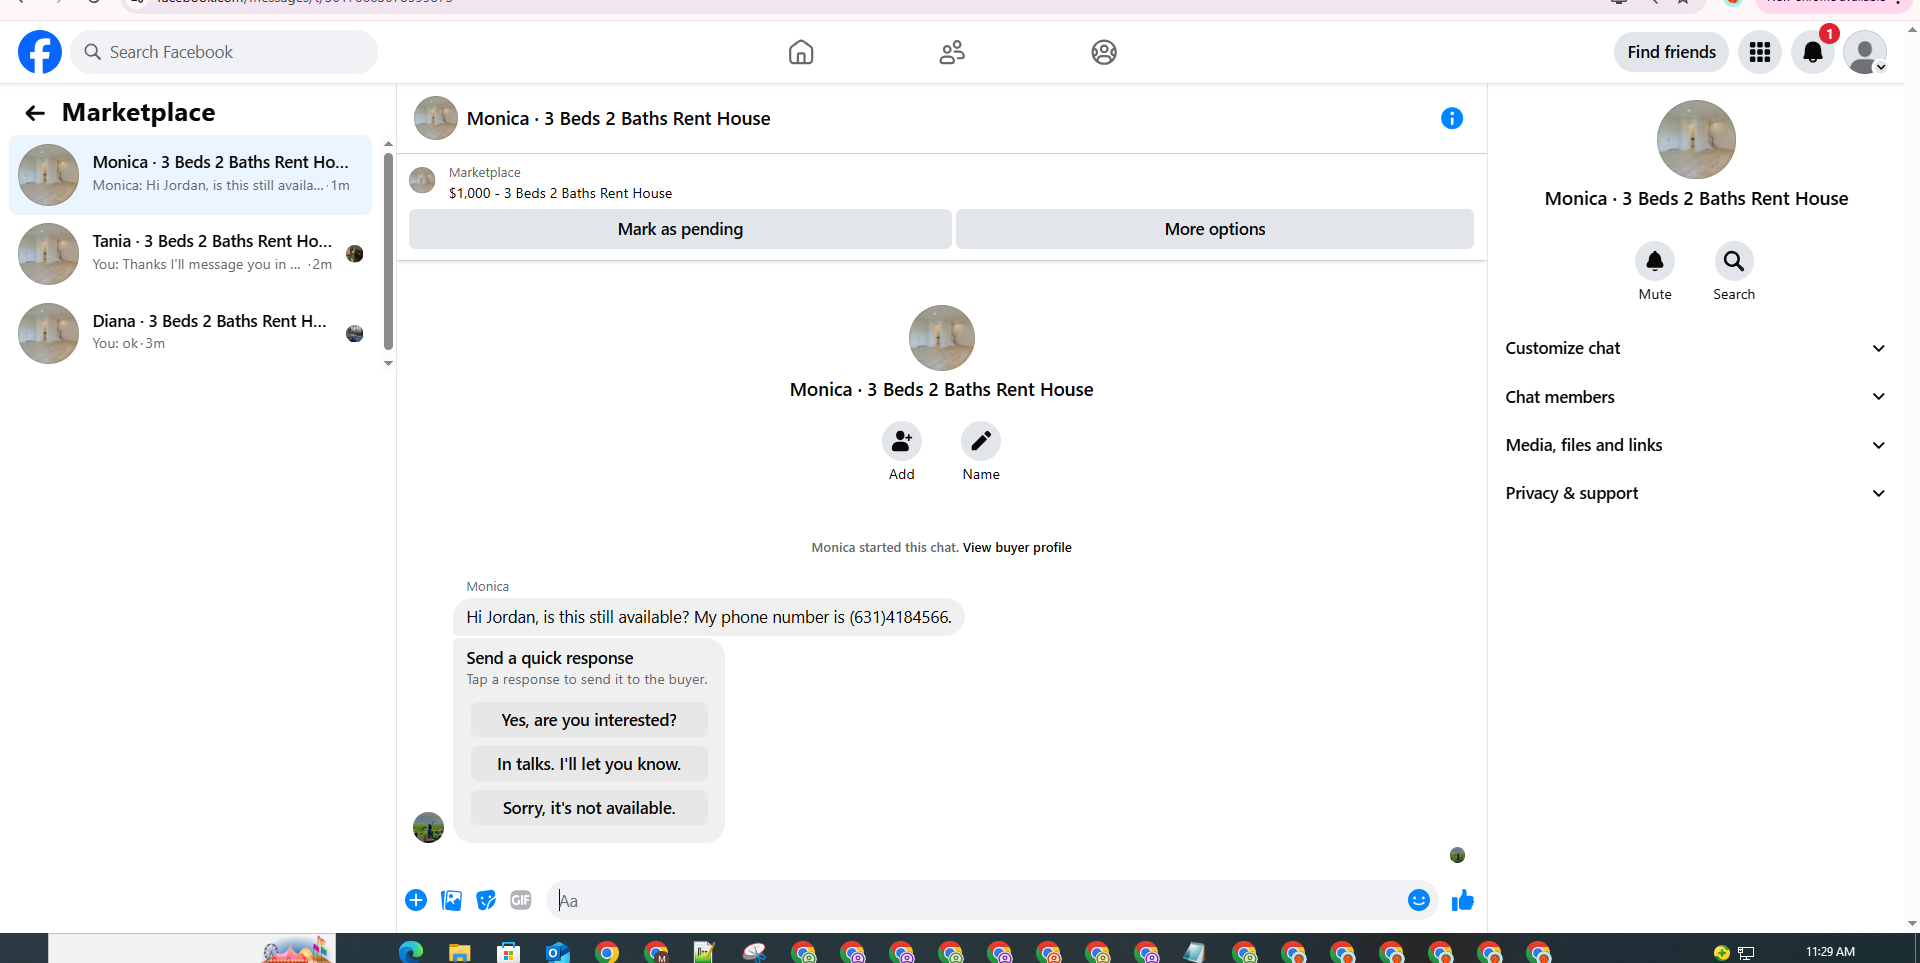The width and height of the screenshot is (1920, 963).
Task: Open File Explorer from the taskbar
Action: 460,952
